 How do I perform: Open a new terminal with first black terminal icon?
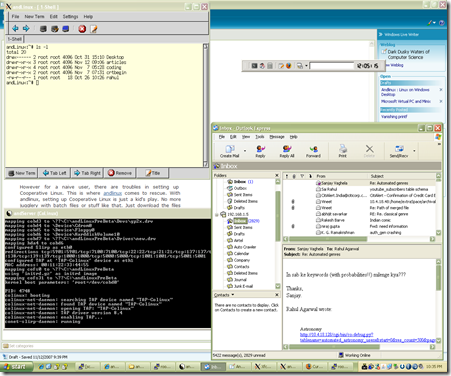(x=43, y=29)
